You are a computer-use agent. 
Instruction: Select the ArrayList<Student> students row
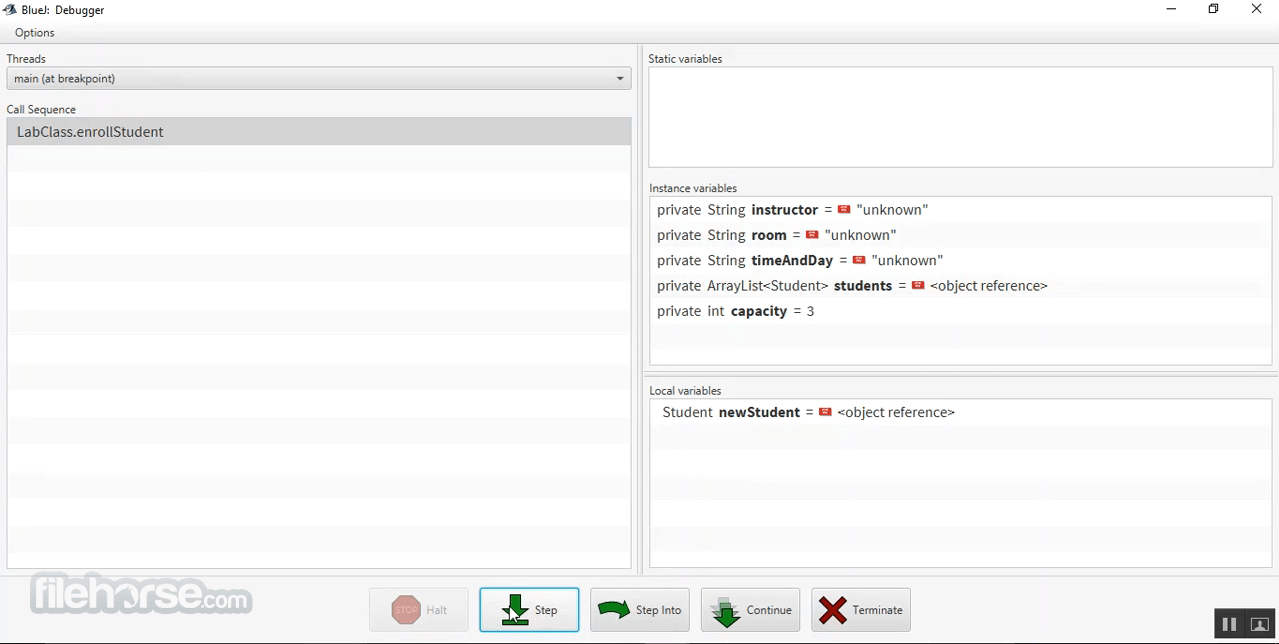tap(960, 286)
